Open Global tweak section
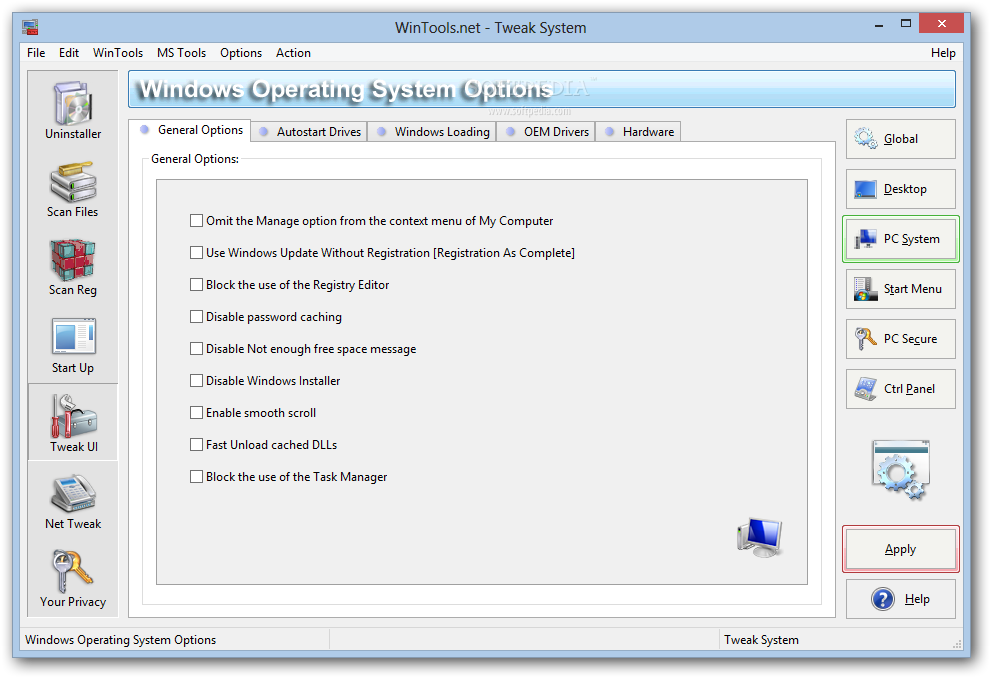Viewport: 991px width, 678px height. point(901,139)
